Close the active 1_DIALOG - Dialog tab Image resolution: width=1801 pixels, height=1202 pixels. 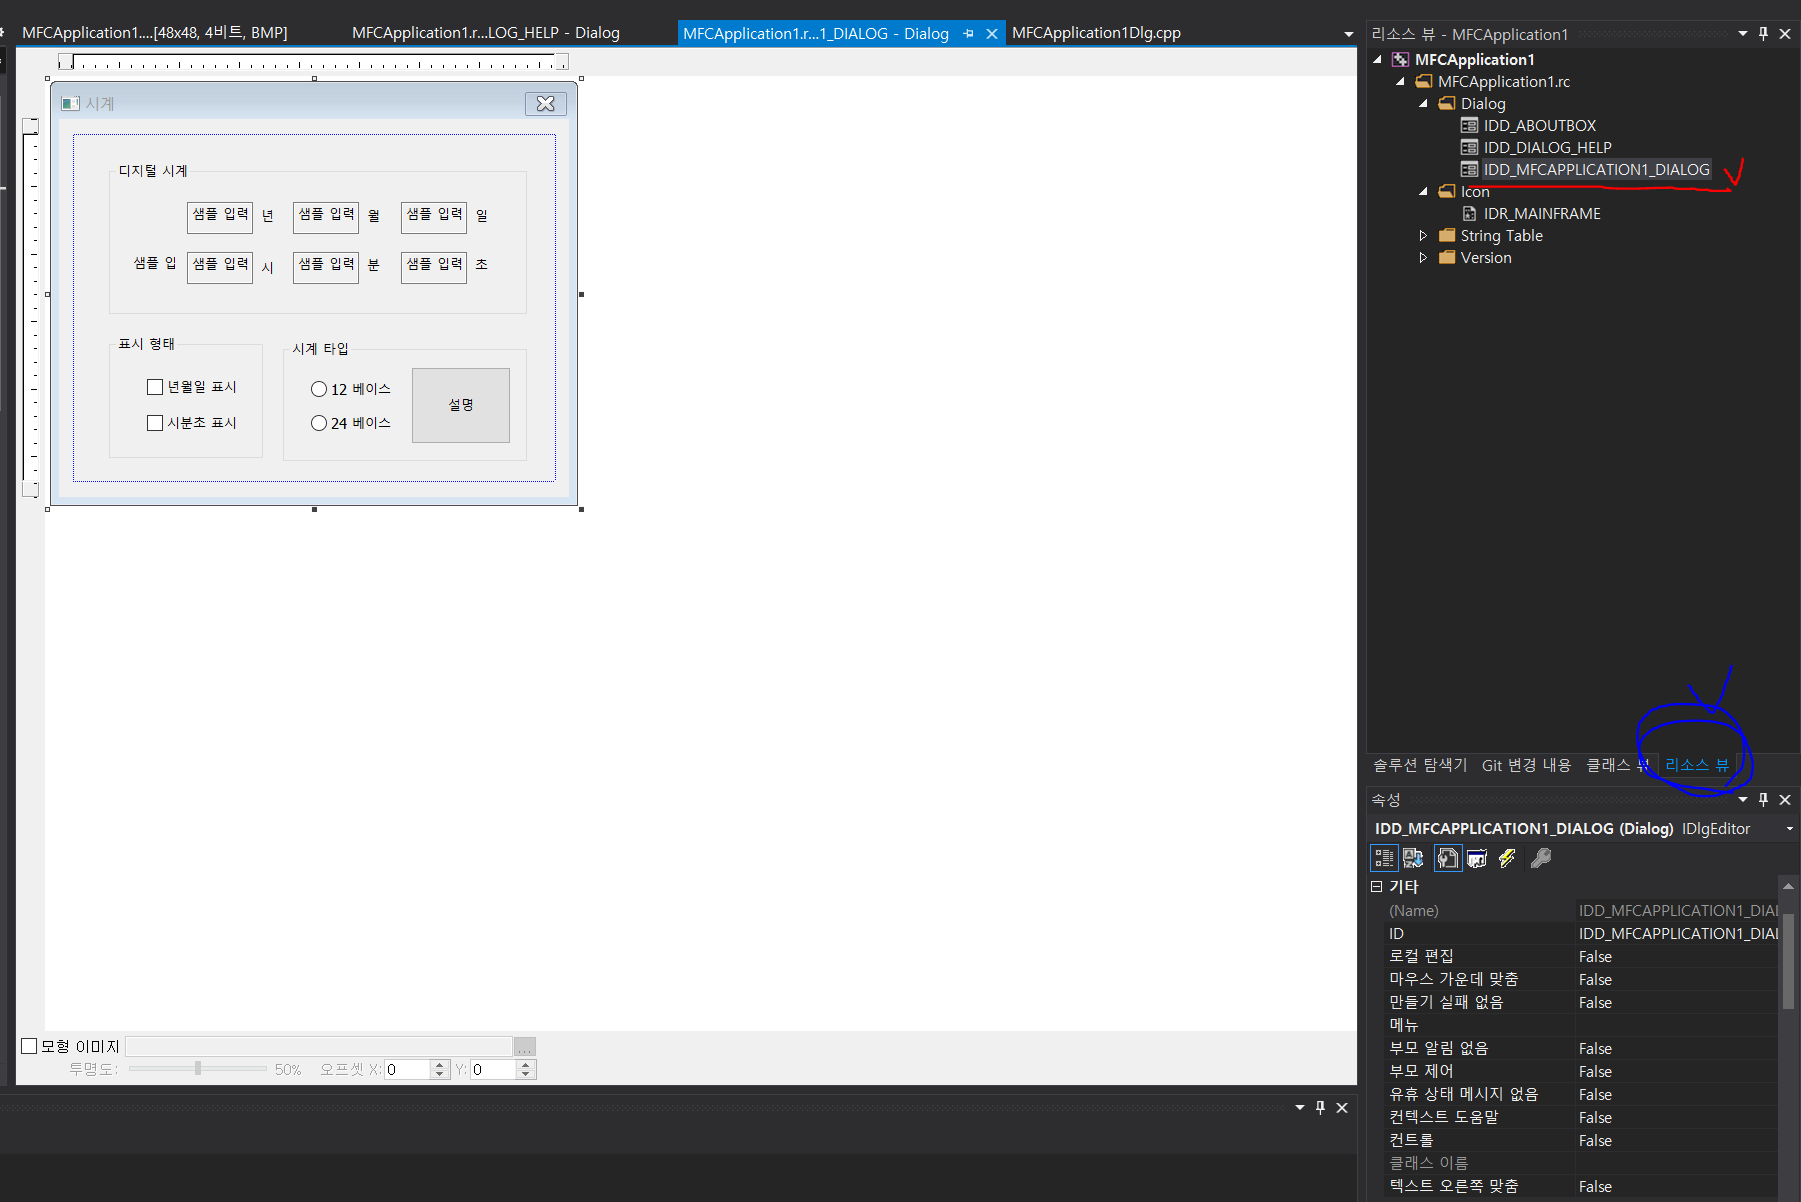tap(992, 33)
